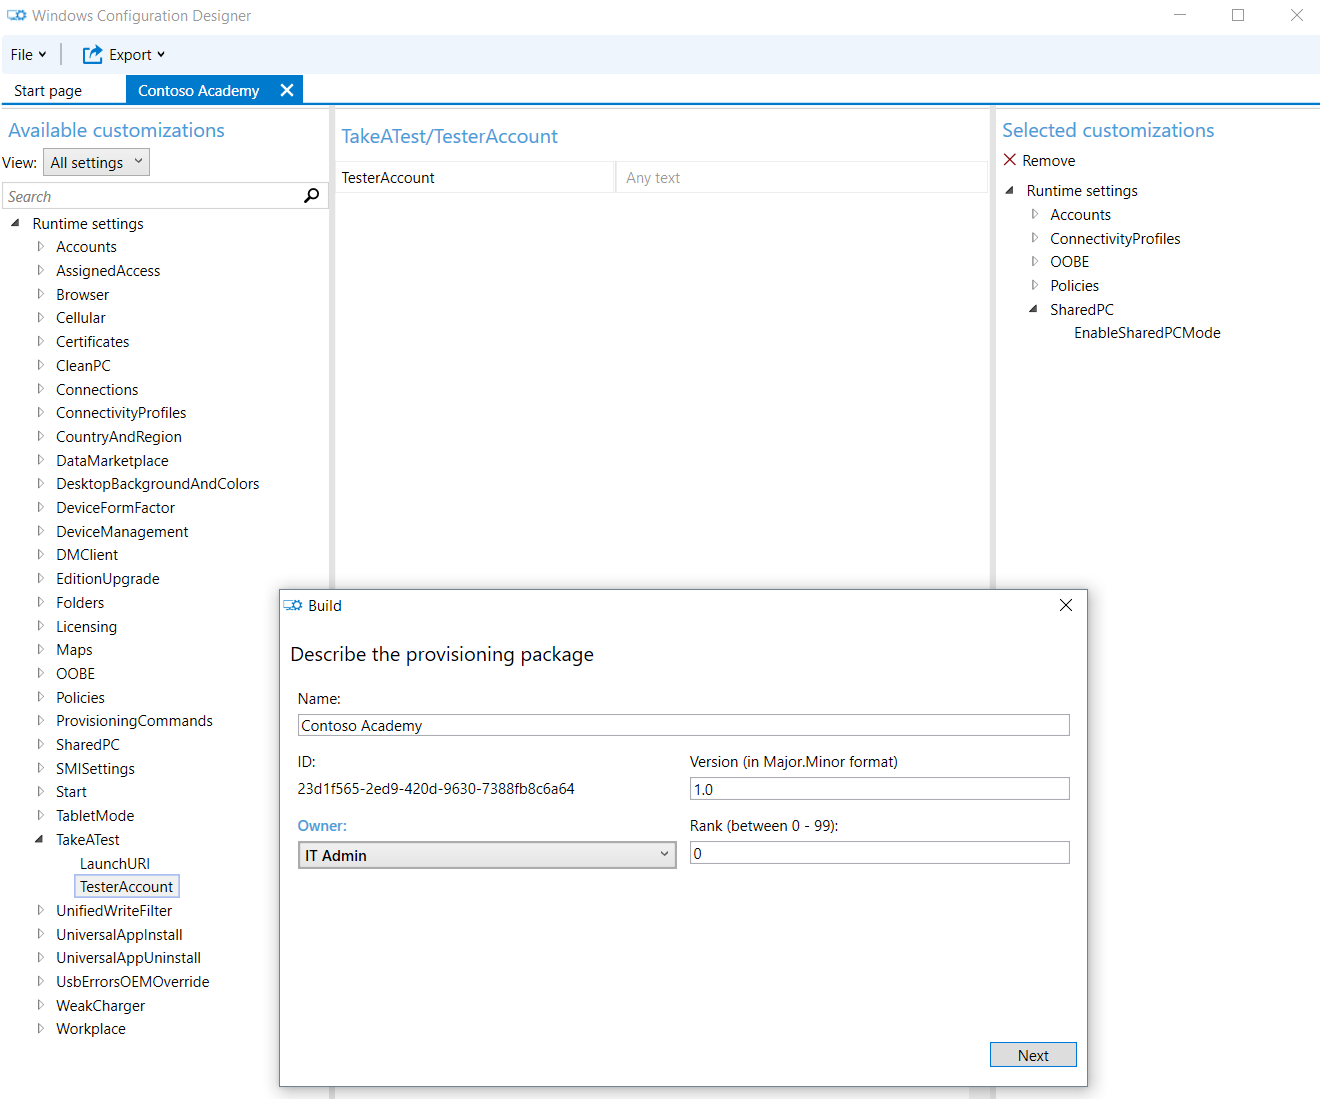The height and width of the screenshot is (1099, 1320).
Task: Click the Export icon in the toolbar
Action: pyautogui.click(x=92, y=55)
